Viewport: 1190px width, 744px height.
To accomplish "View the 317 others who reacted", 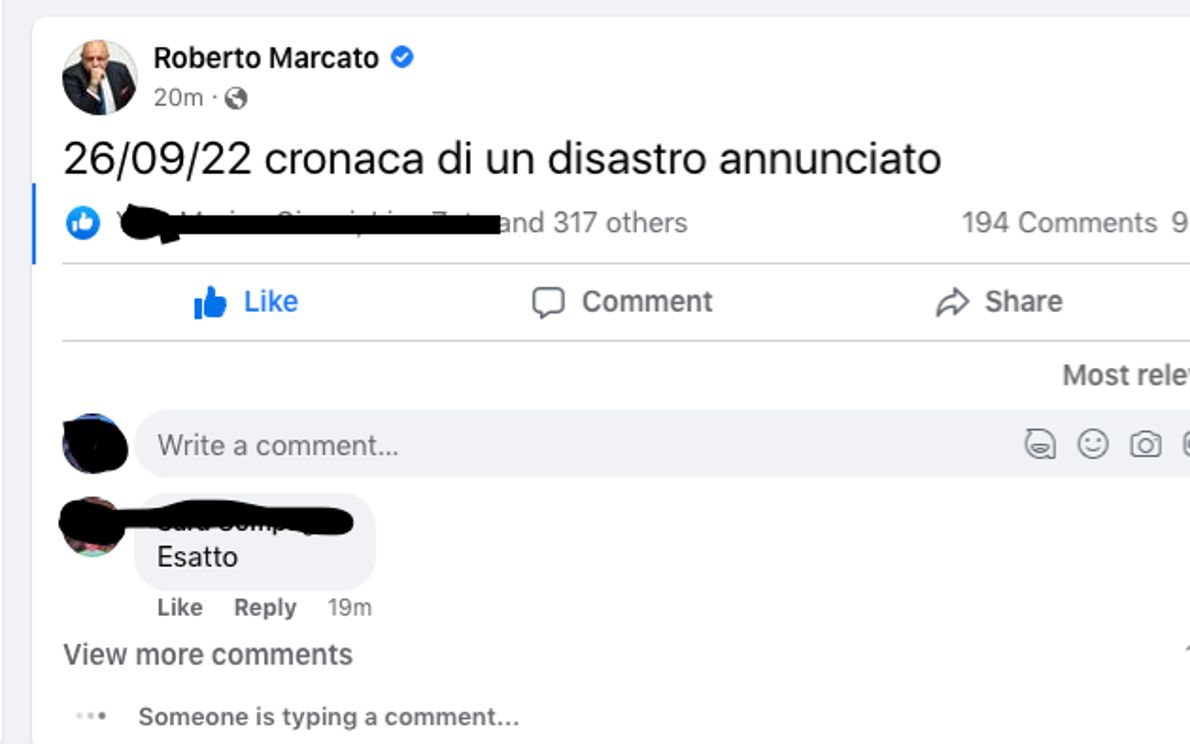I will click(593, 223).
